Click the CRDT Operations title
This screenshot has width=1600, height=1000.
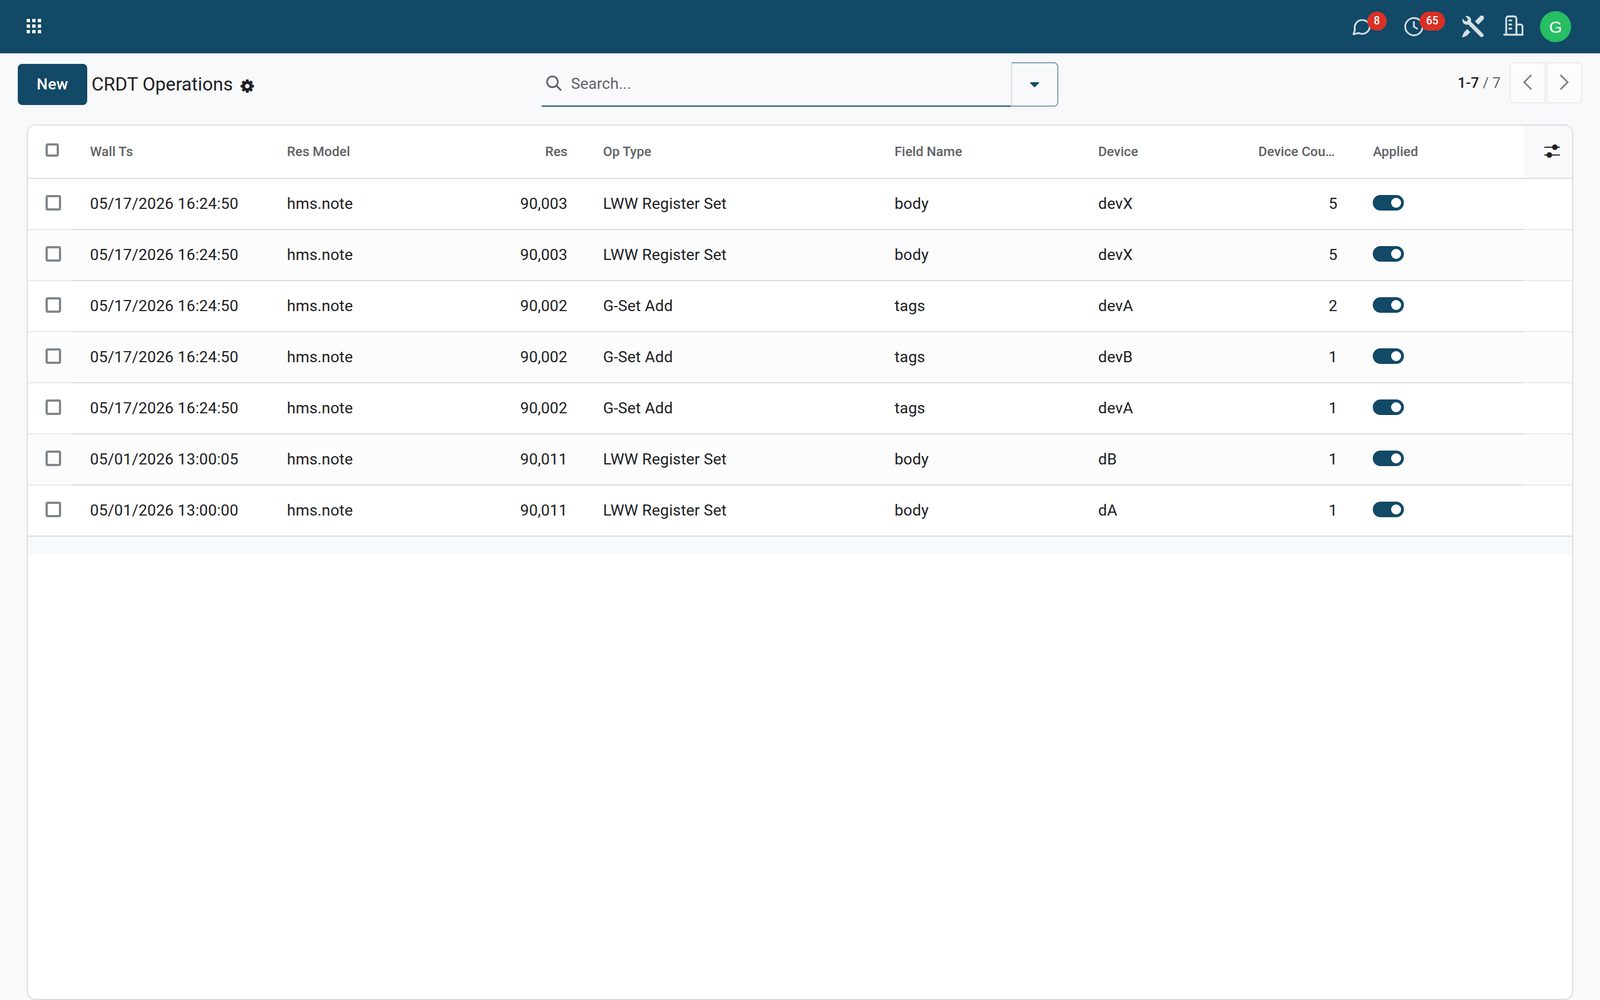coord(162,85)
